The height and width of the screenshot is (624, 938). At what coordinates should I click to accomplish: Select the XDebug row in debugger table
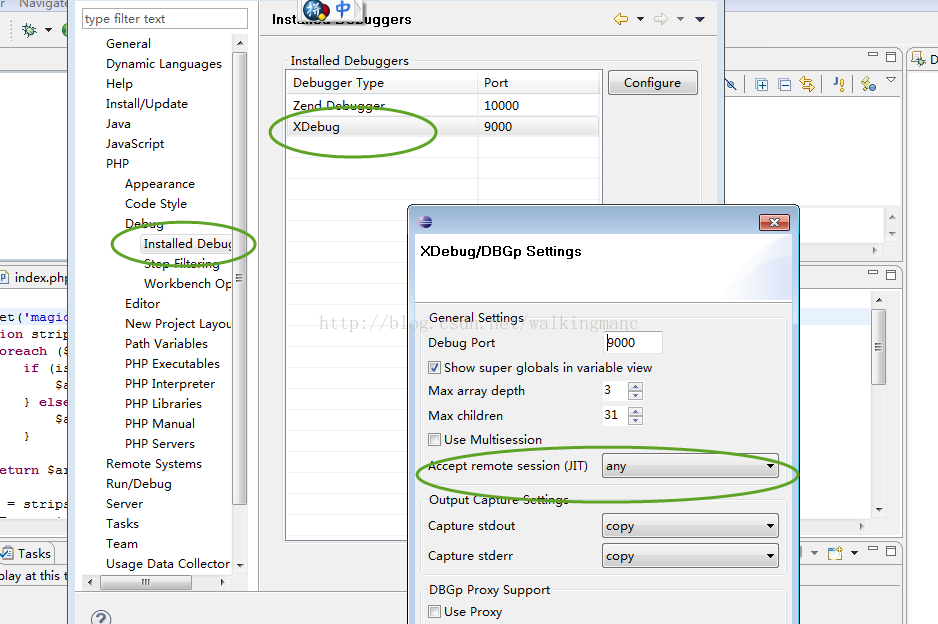coord(443,127)
